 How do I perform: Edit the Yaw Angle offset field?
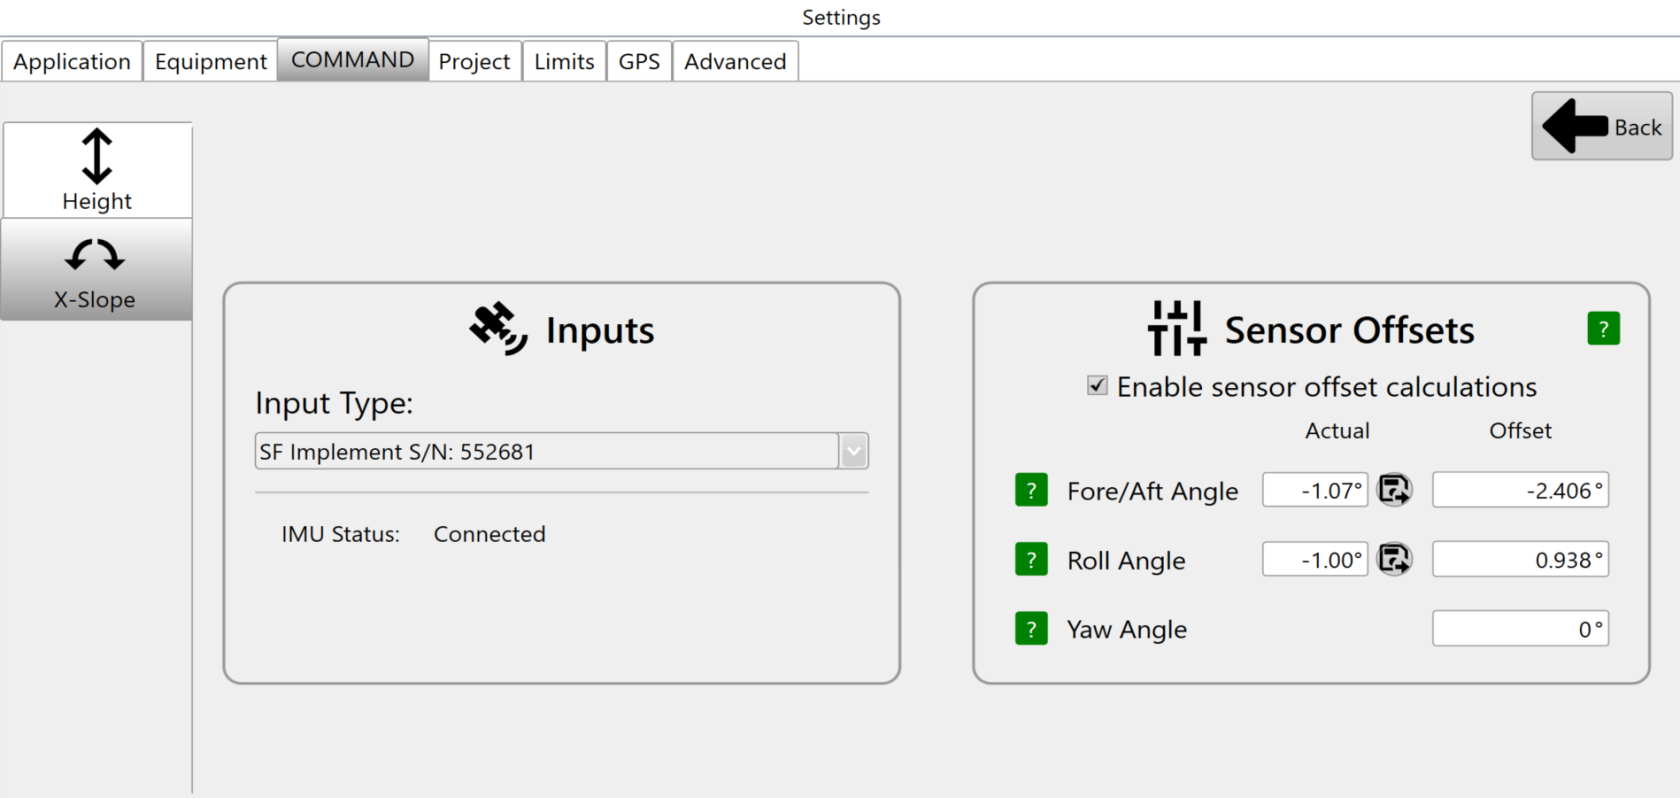[x=1520, y=628]
